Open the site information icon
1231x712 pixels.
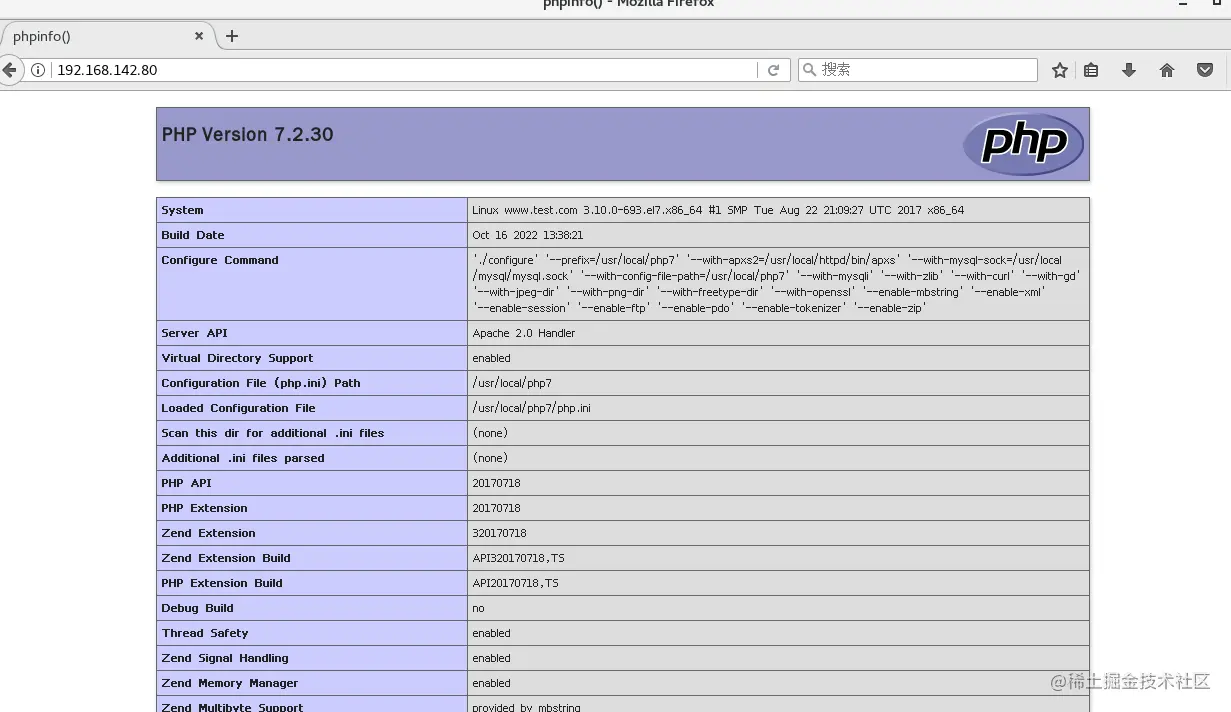(38, 70)
